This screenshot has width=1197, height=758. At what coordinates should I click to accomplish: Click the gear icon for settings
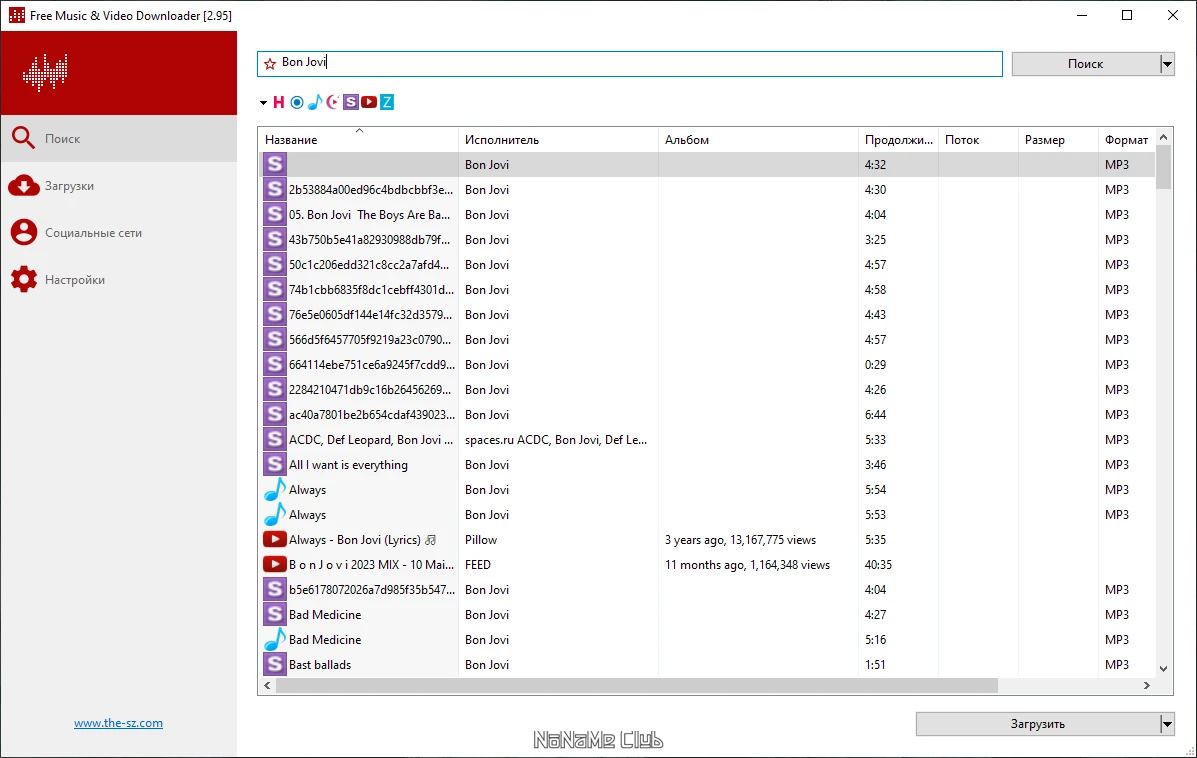tap(24, 279)
